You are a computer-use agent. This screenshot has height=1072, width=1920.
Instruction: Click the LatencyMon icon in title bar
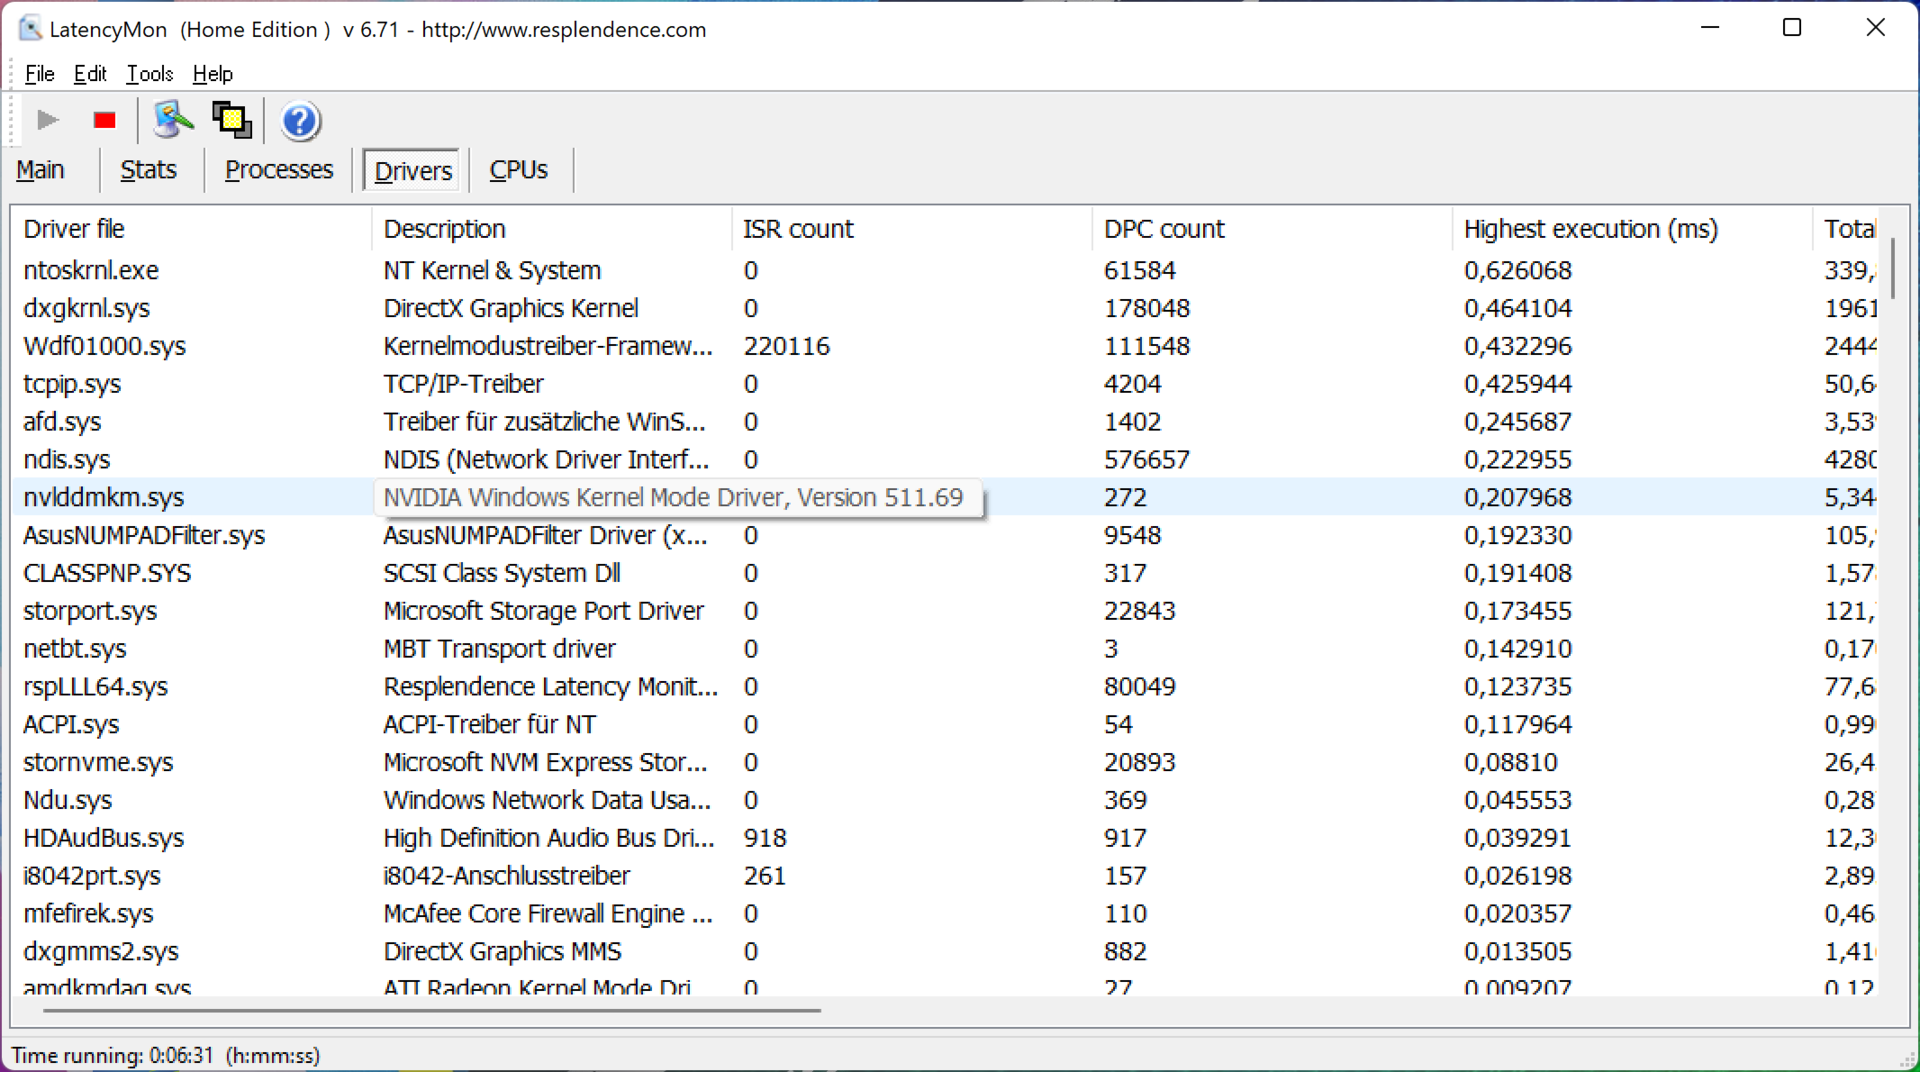point(30,29)
